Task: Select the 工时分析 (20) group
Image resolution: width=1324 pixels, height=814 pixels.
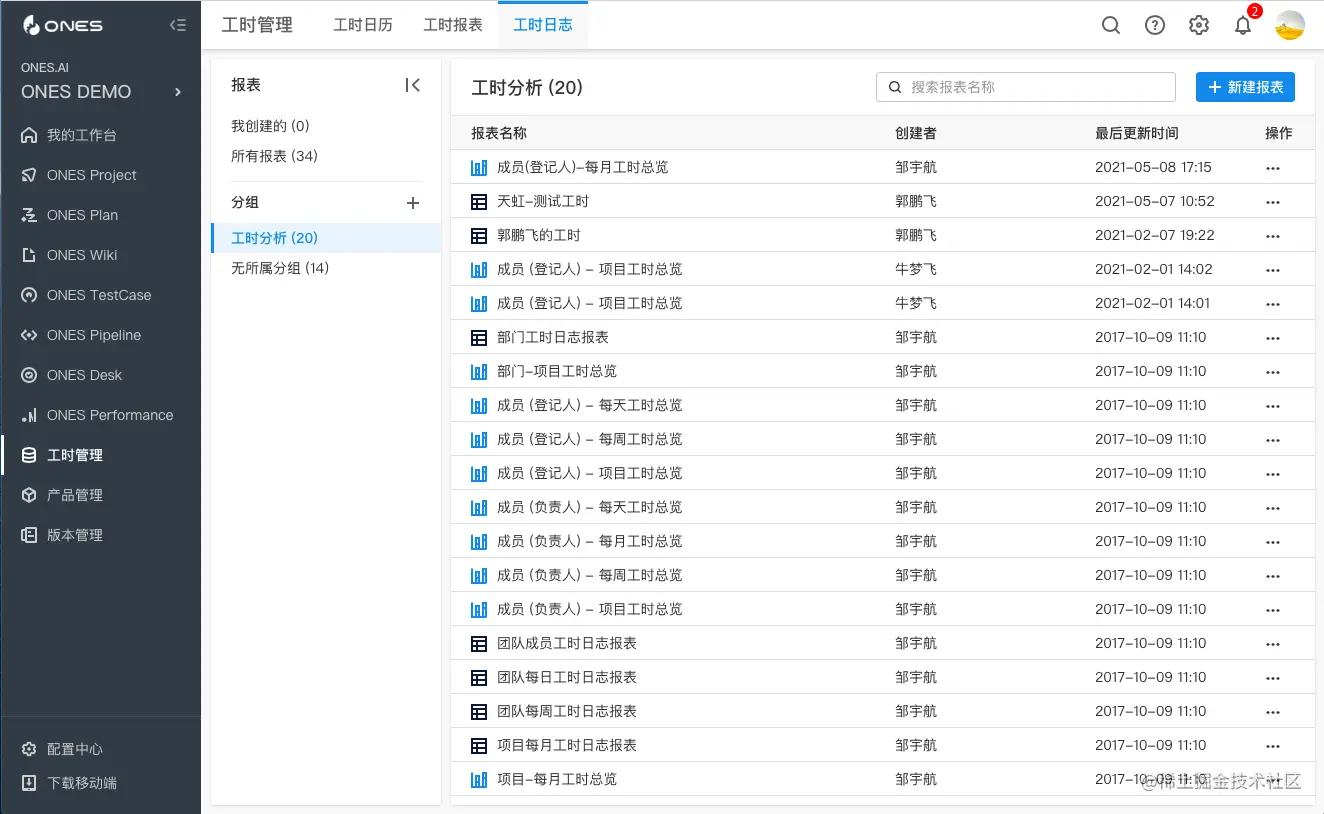Action: coord(326,238)
